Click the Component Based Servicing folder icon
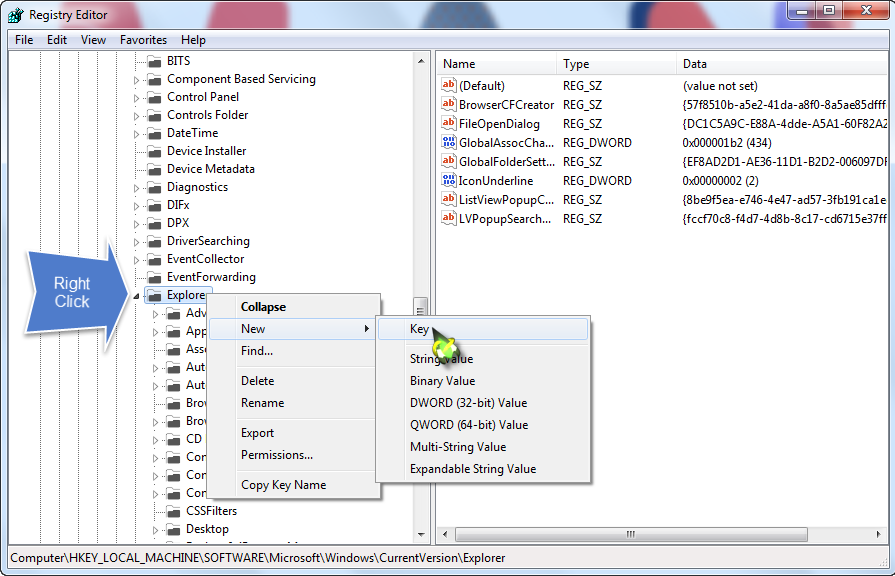This screenshot has height=576, width=895. pos(154,79)
